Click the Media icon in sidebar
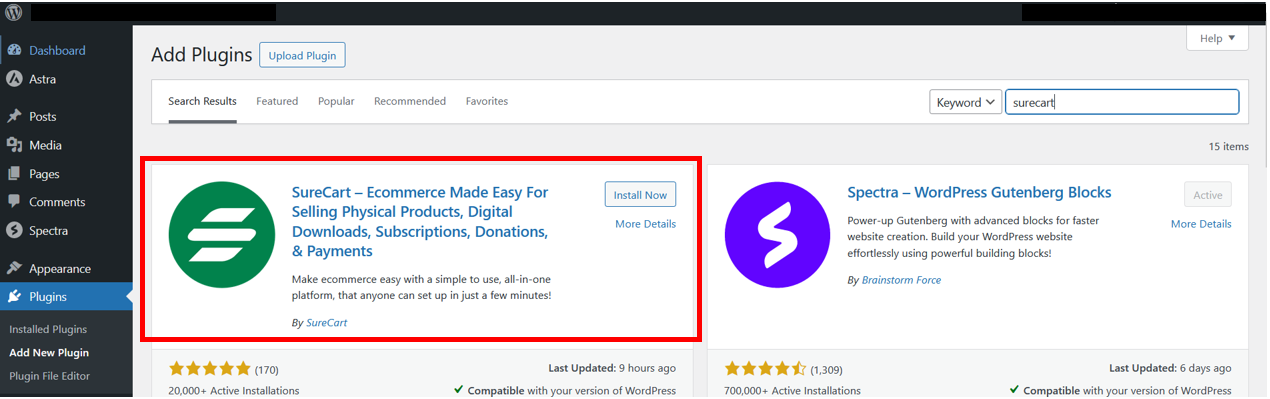 point(14,145)
